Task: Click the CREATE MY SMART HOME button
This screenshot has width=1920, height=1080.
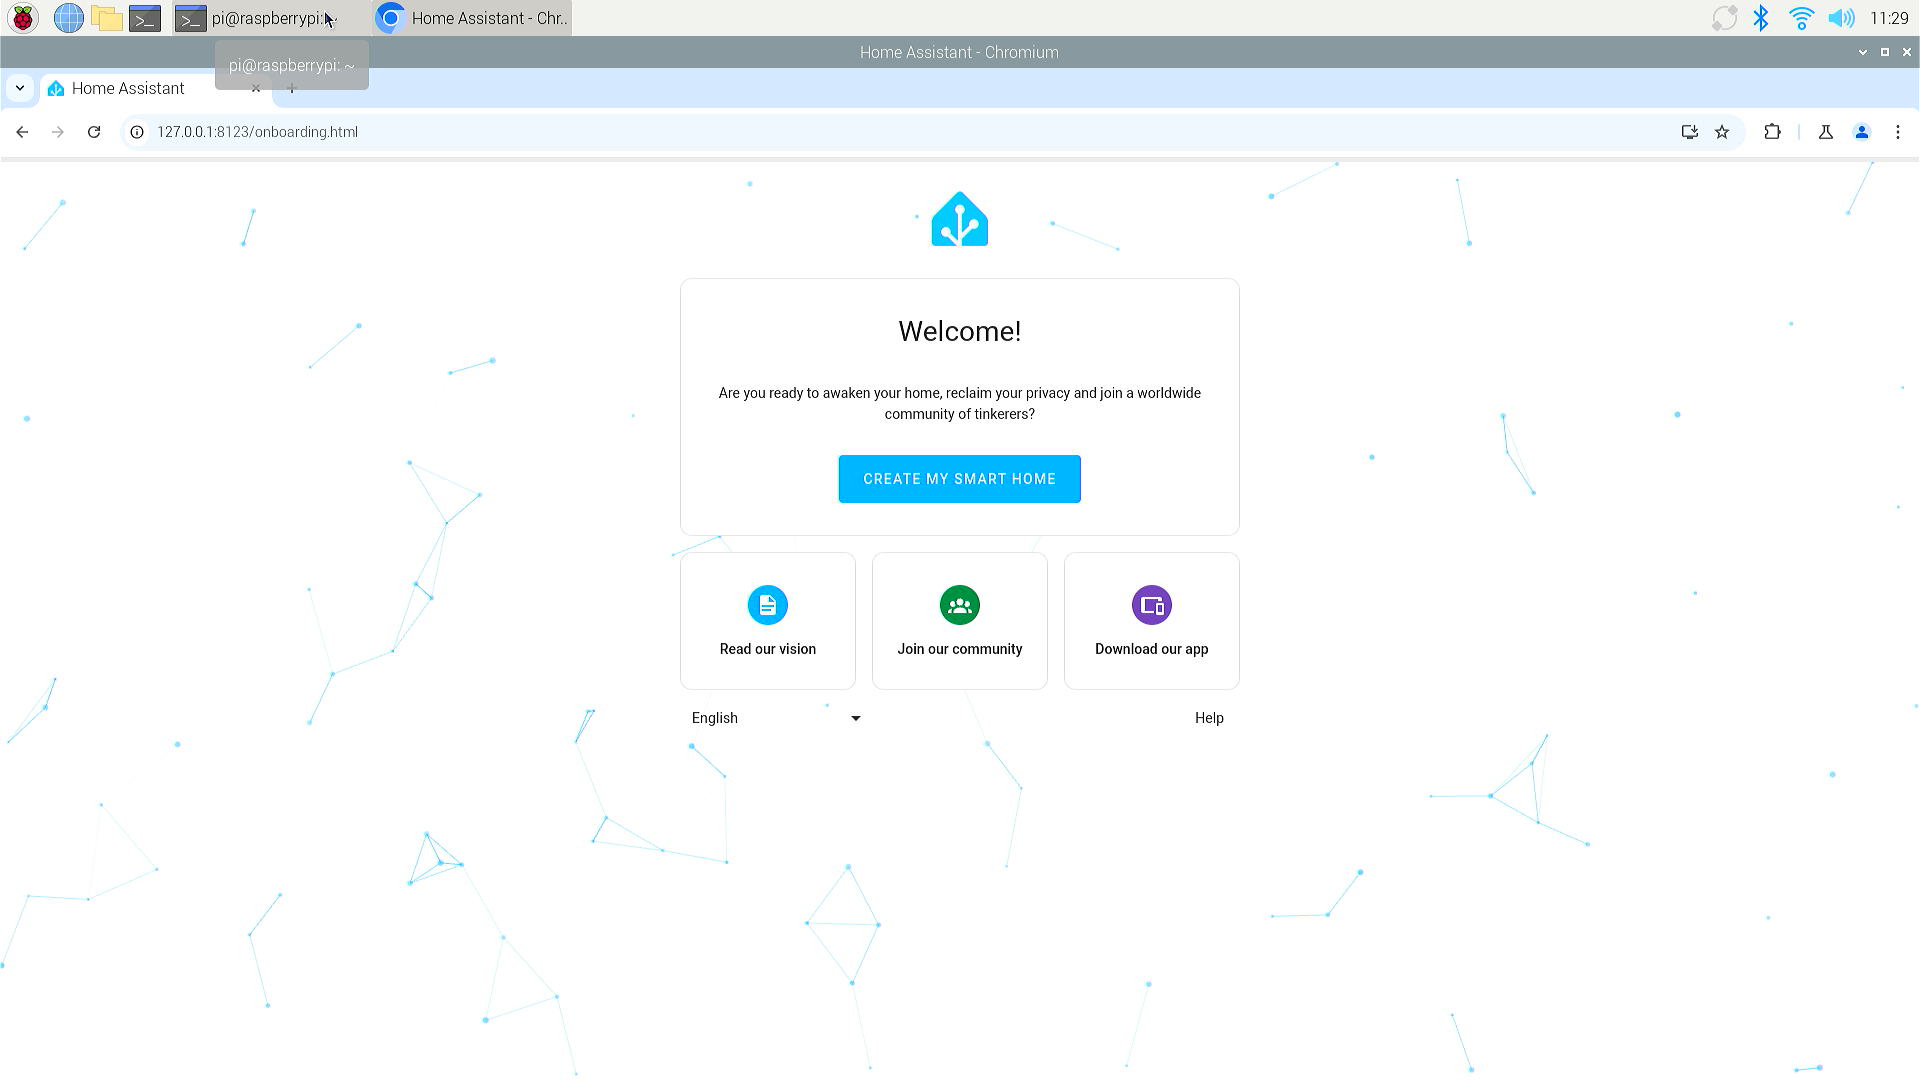Action: click(960, 479)
